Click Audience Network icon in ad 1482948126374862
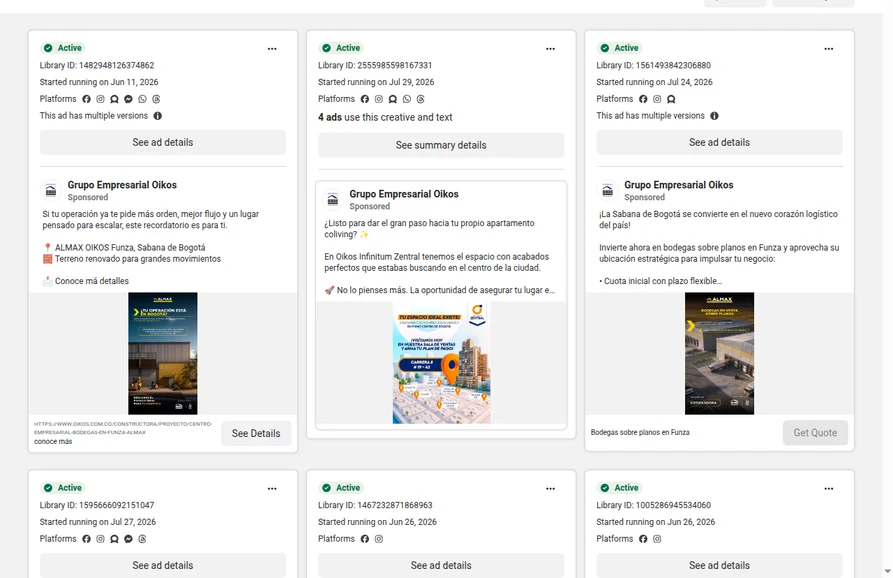The width and height of the screenshot is (893, 578). 114,99
